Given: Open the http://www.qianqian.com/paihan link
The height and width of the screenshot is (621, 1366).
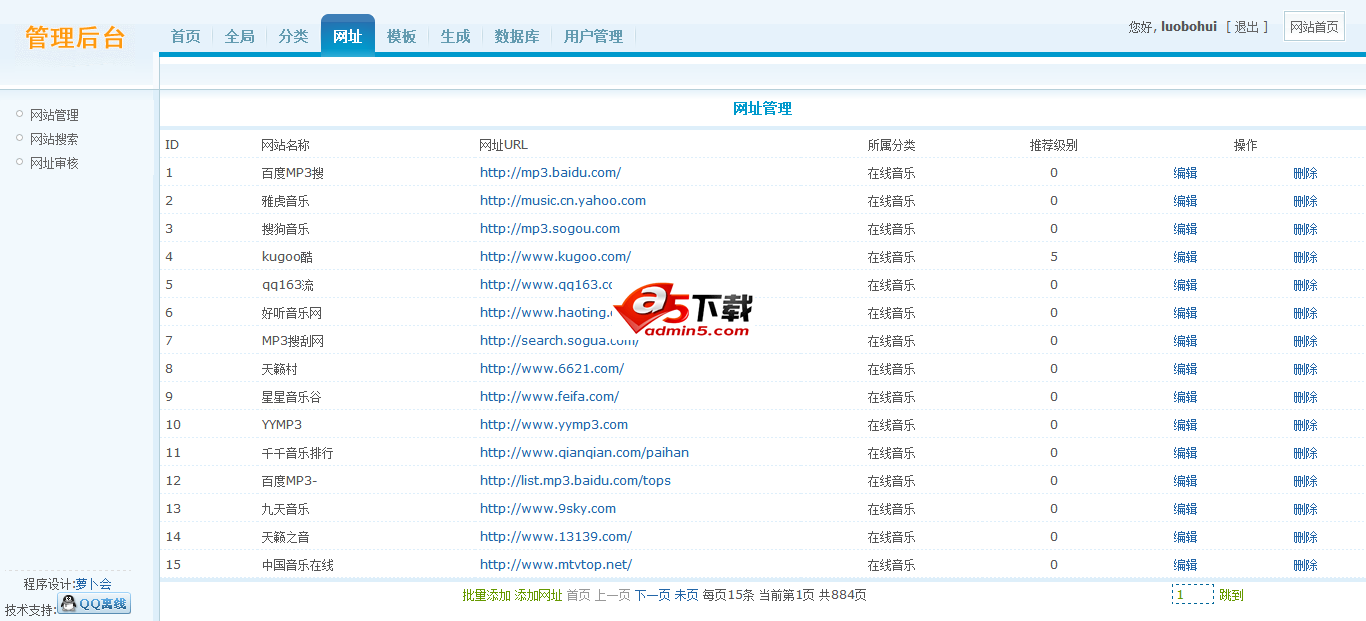Looking at the screenshot, I should [584, 453].
